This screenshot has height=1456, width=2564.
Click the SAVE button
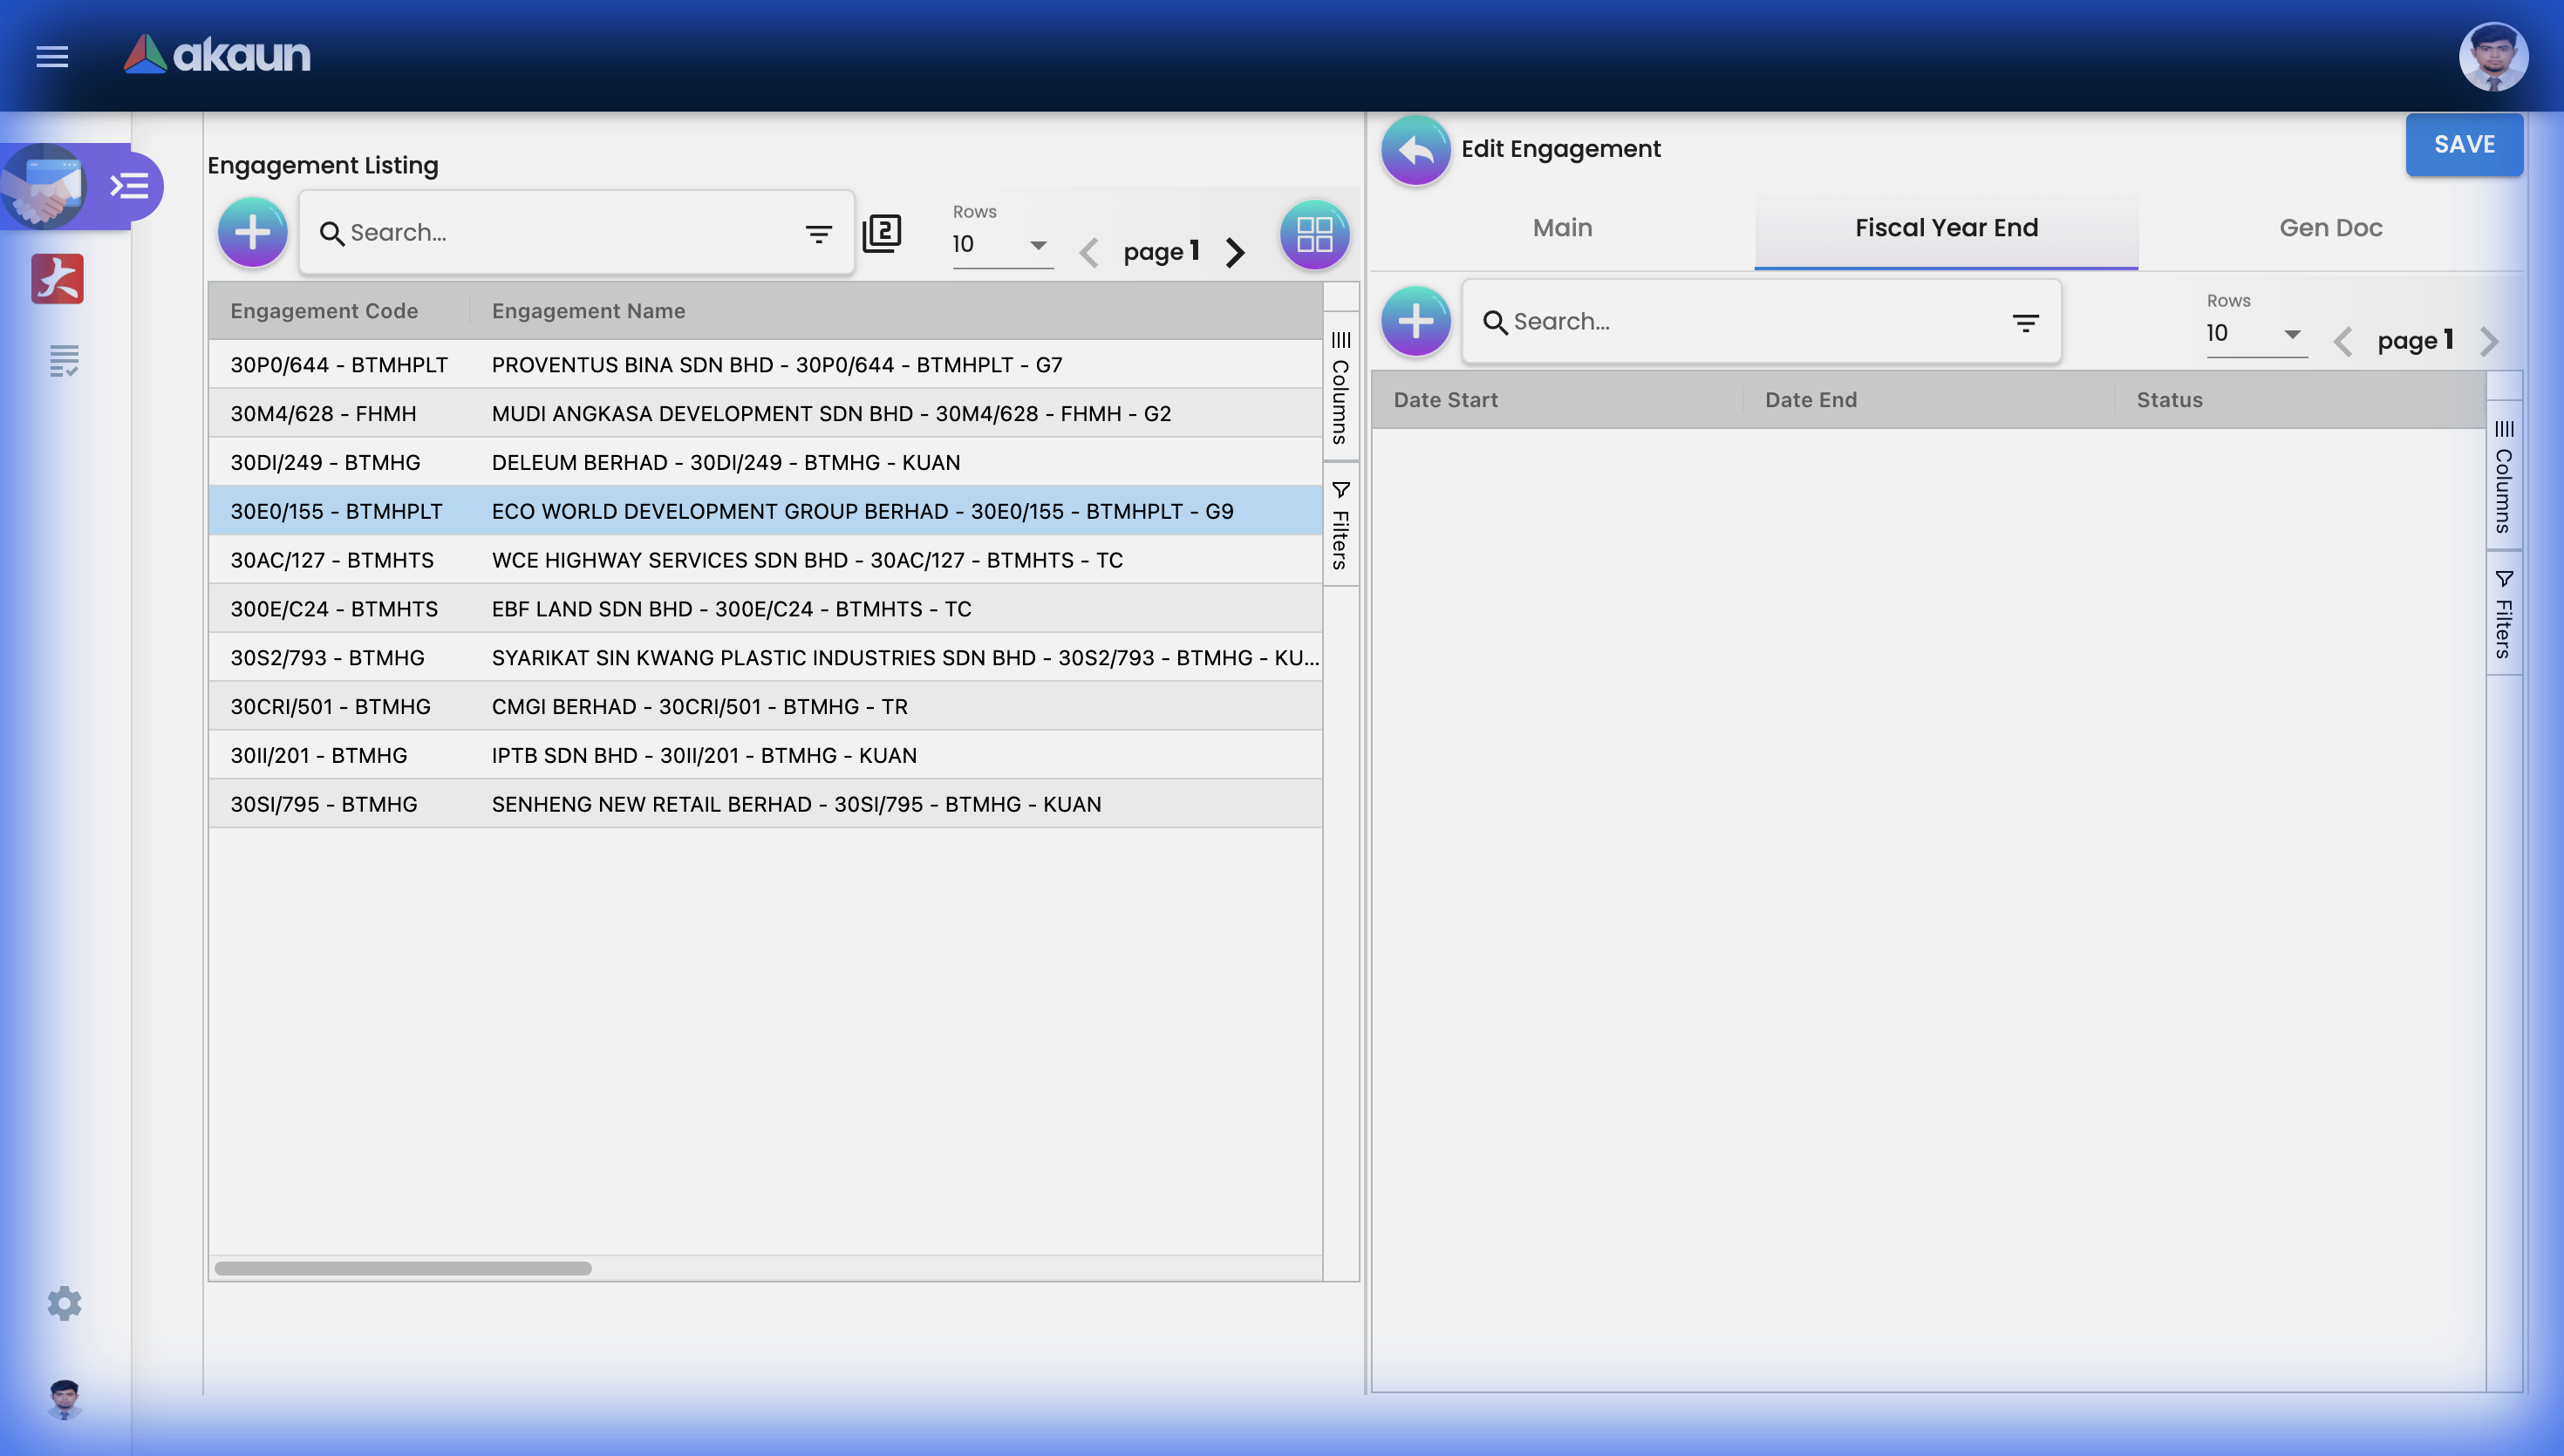click(2463, 145)
